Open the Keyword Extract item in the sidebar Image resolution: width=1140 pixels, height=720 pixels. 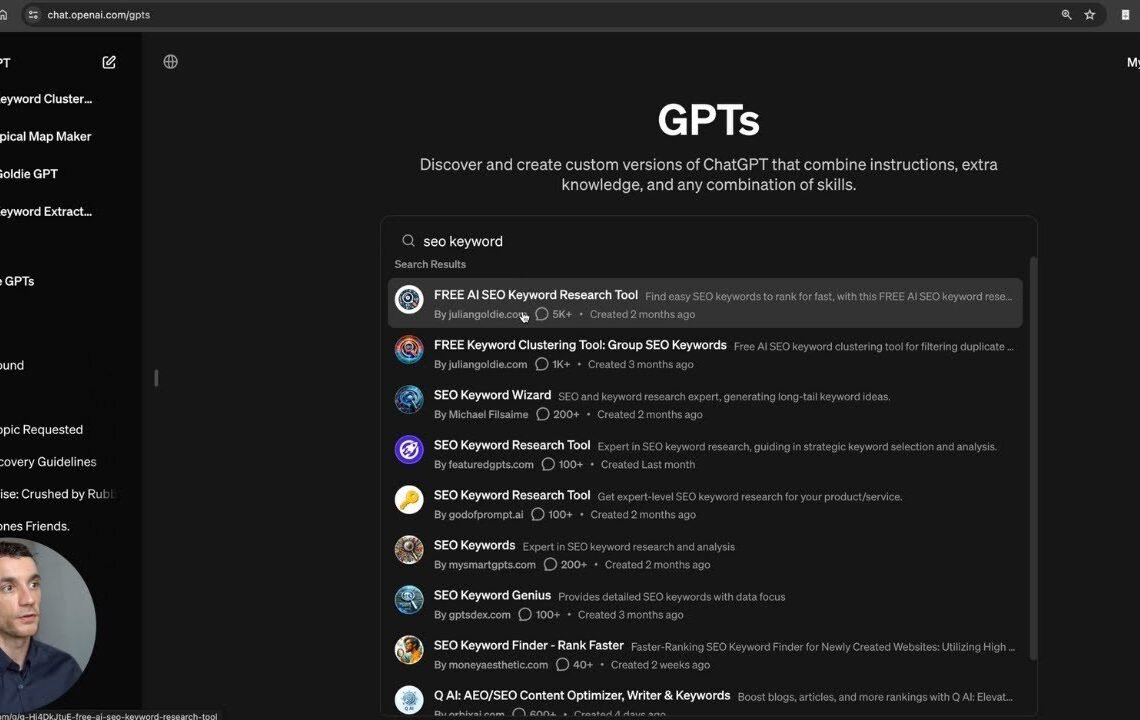(46, 212)
